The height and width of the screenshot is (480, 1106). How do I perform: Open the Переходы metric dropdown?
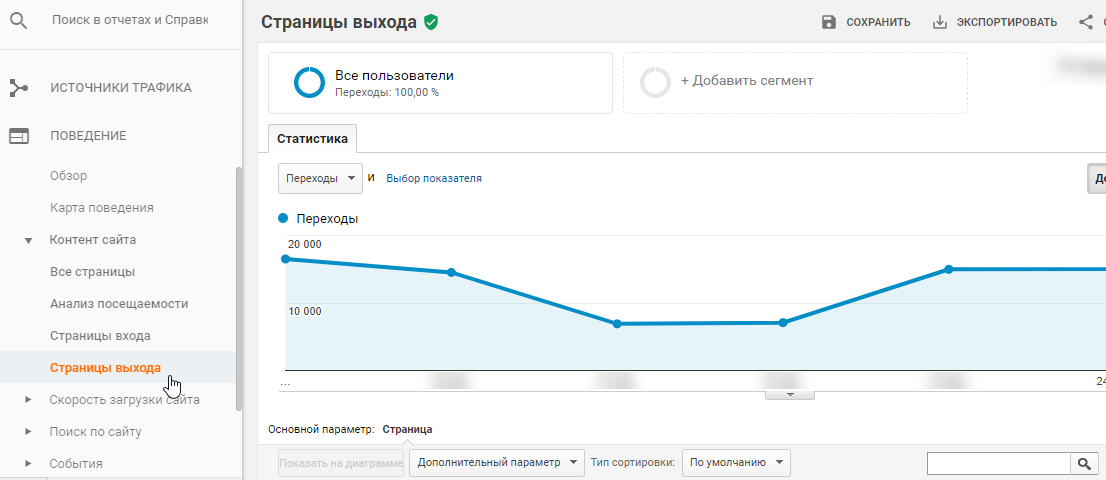coord(320,178)
